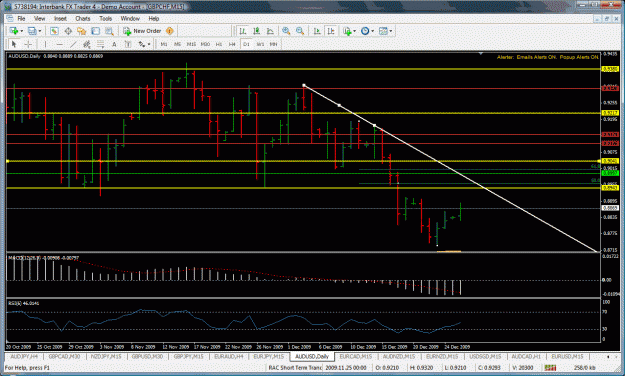Draw a vertical line
Image resolution: width=625 pixels, height=376 pixels.
tap(45, 44)
